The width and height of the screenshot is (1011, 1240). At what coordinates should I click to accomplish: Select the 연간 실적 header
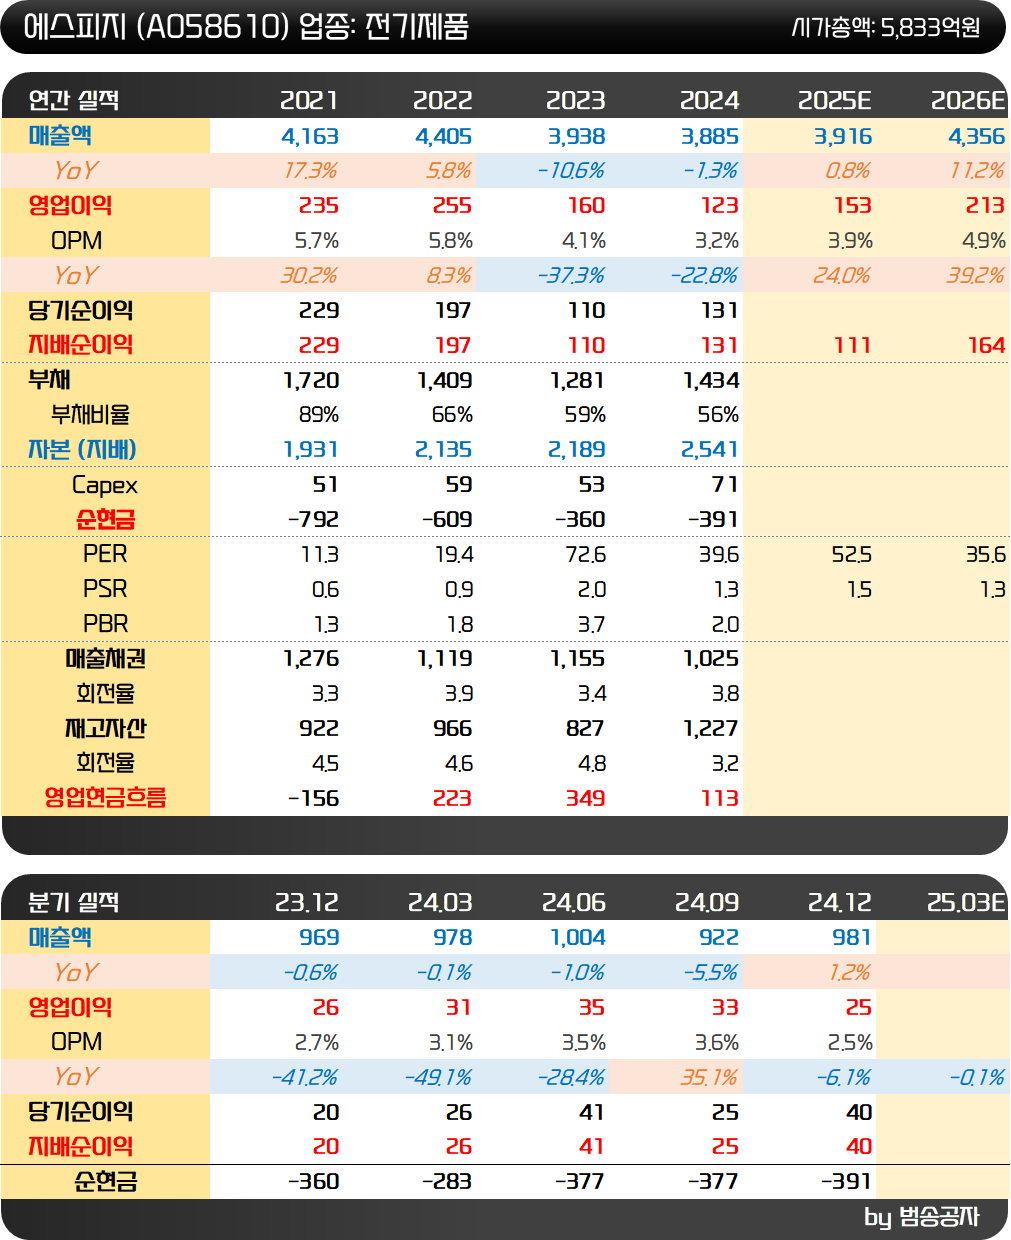coord(74,100)
